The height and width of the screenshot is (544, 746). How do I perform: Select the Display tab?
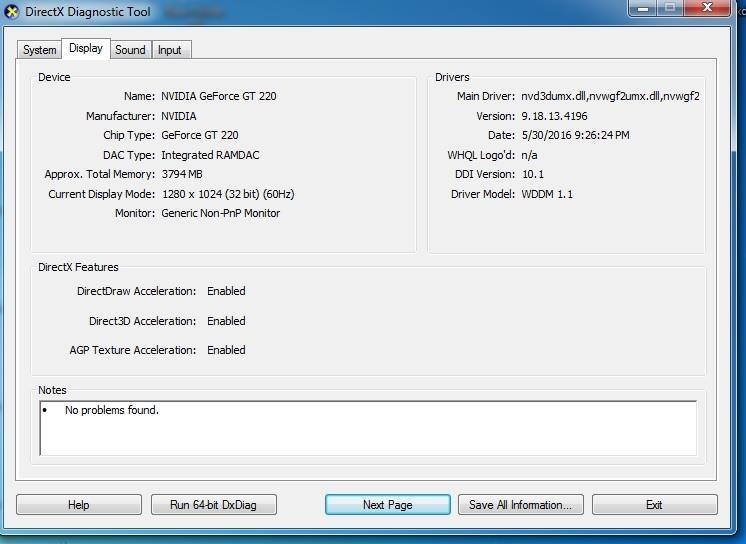(x=86, y=49)
